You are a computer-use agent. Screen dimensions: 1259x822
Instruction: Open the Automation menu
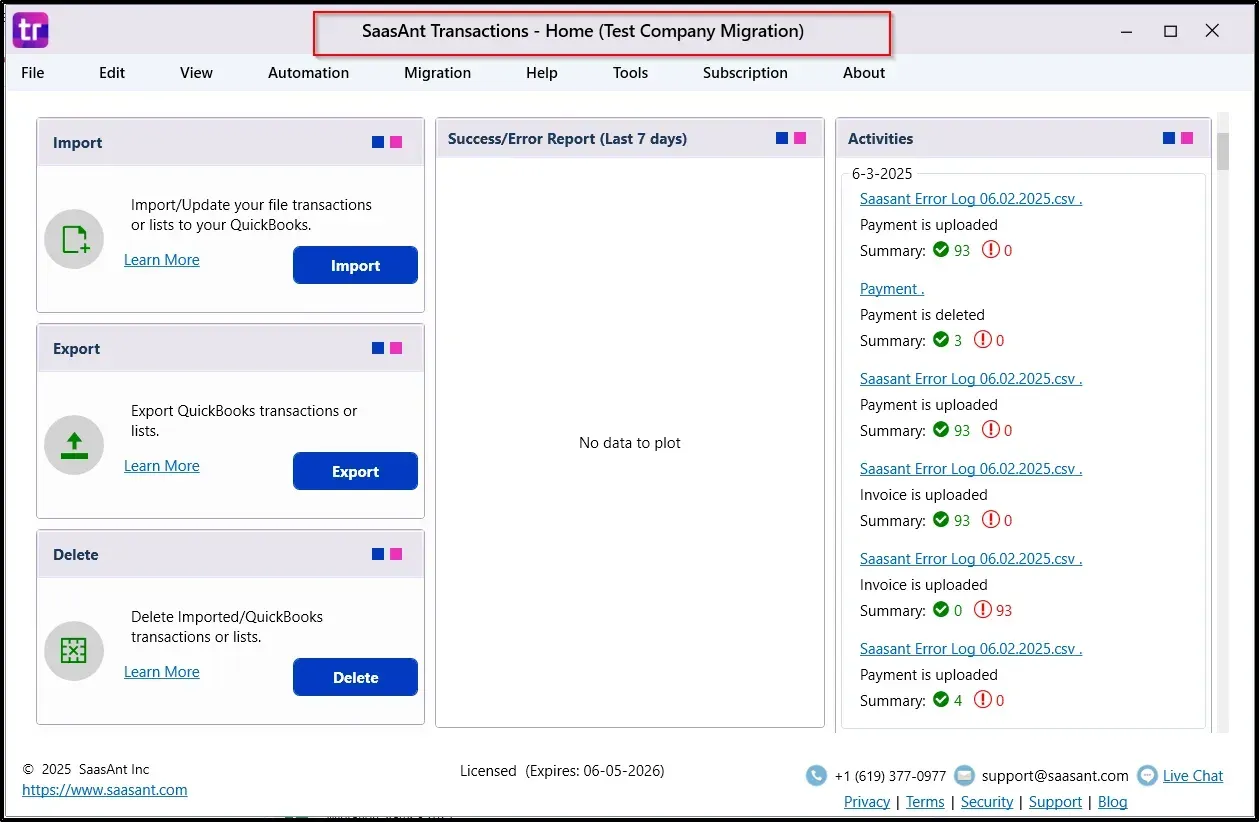coord(309,73)
